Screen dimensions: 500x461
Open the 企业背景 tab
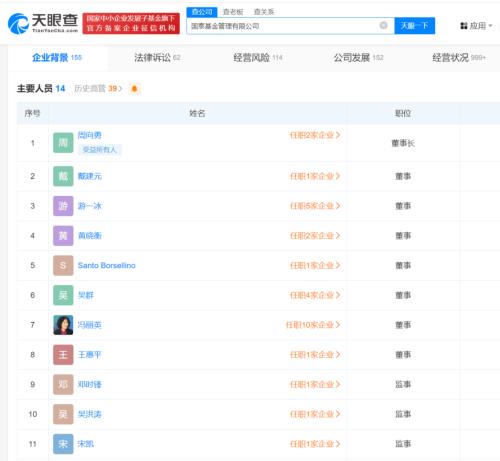[x=57, y=58]
